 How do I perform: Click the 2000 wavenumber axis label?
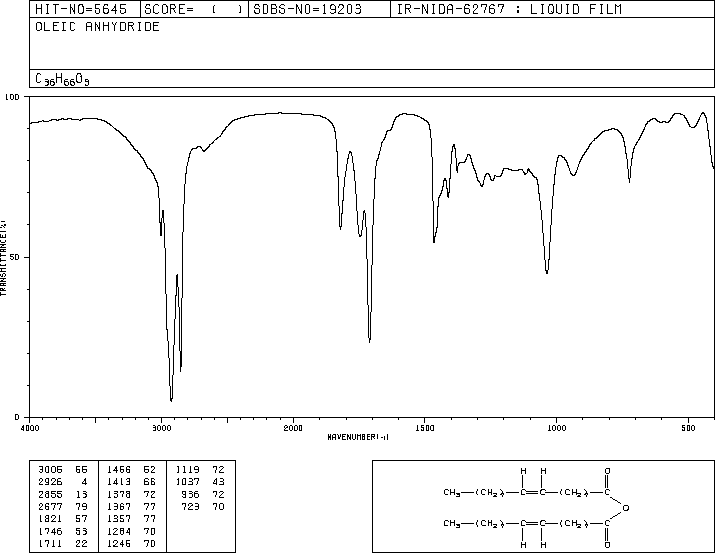(293, 428)
